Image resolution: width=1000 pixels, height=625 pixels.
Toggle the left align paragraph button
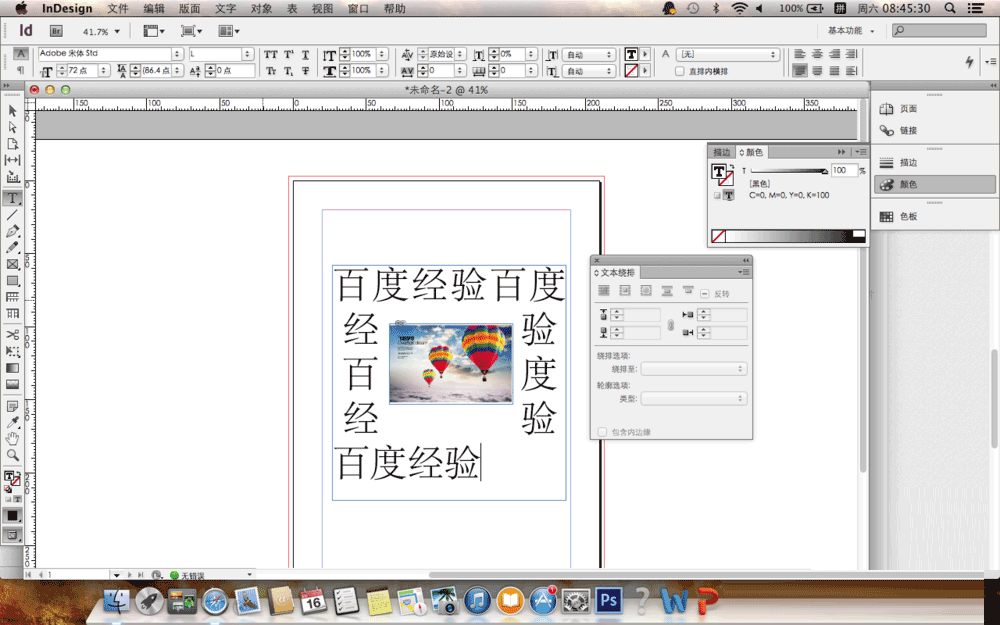(x=800, y=55)
